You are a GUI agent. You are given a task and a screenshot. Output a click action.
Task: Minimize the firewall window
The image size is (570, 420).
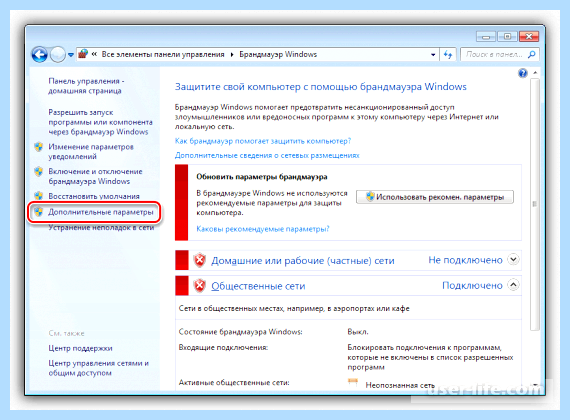click(486, 37)
